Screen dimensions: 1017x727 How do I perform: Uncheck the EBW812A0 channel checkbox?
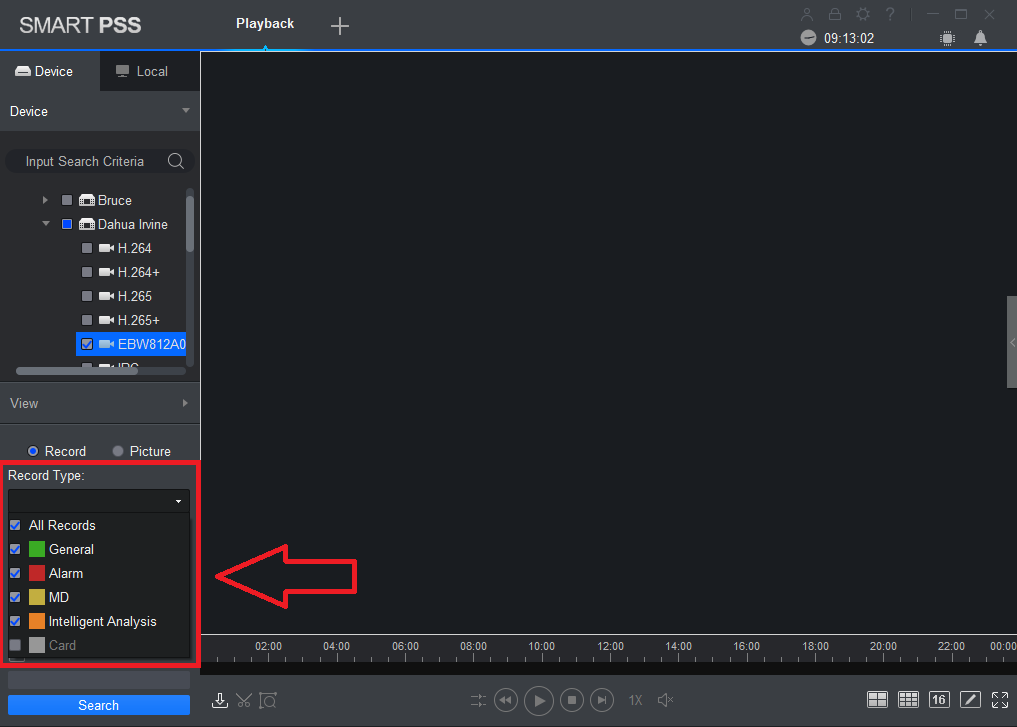[87, 344]
